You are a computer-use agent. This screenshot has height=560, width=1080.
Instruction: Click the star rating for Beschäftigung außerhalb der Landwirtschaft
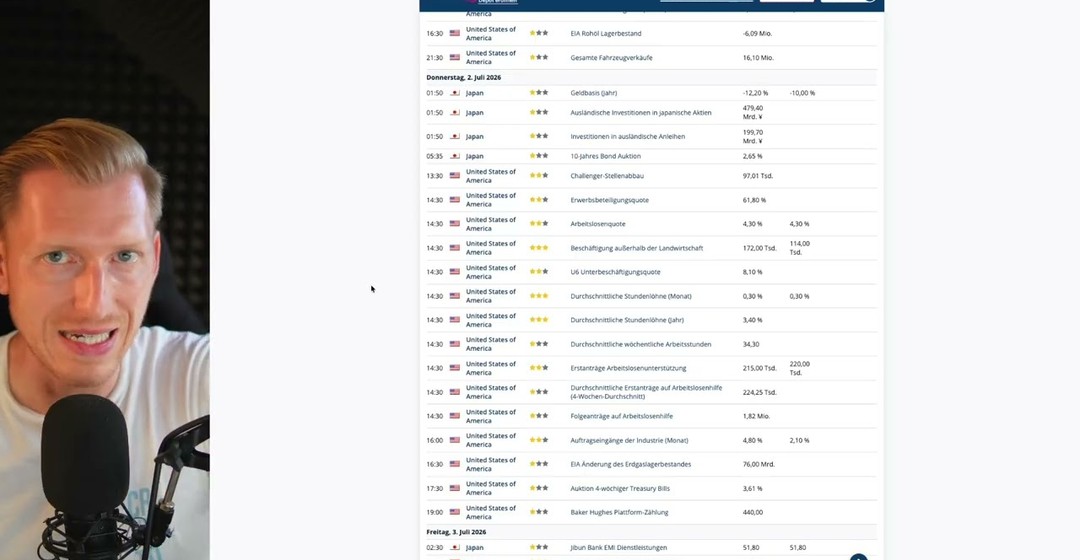point(539,248)
